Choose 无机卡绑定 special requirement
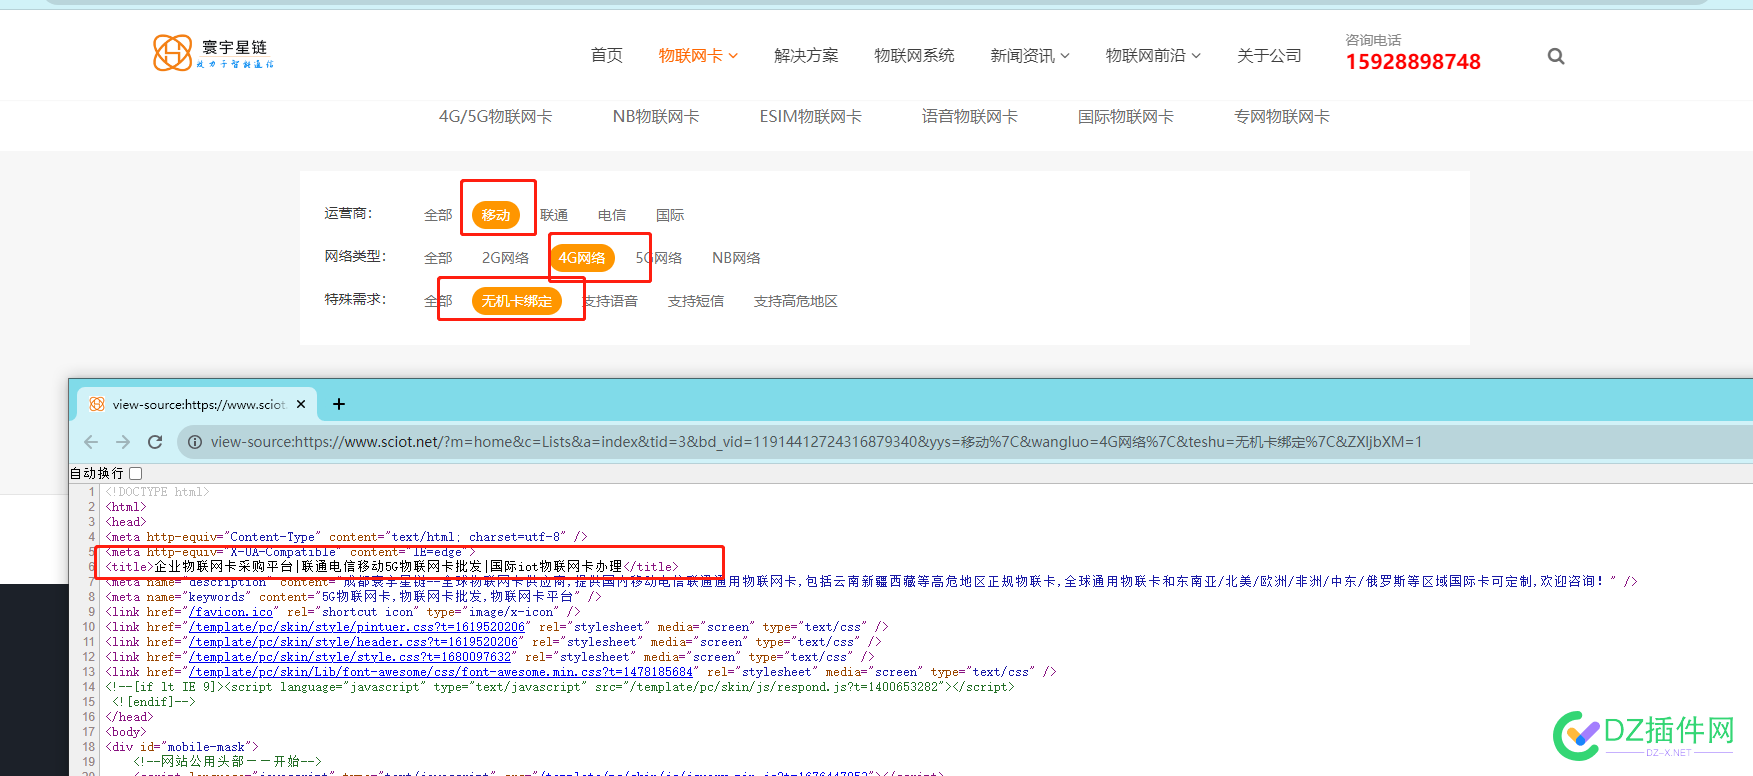This screenshot has height=776, width=1753. coord(517,301)
